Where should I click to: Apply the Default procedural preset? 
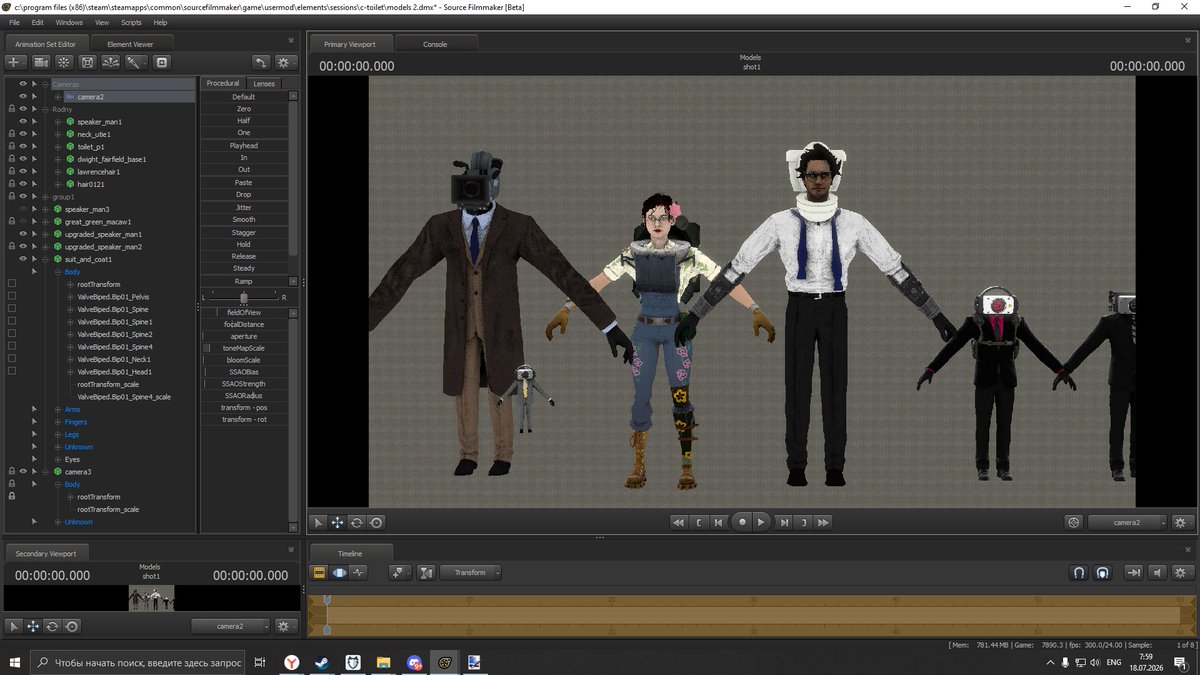(x=244, y=96)
